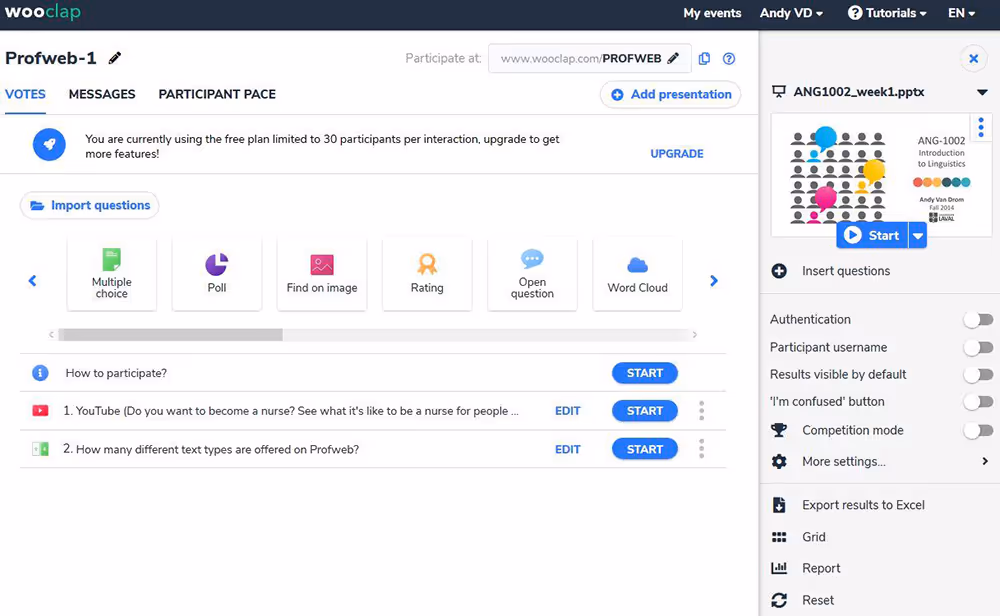
Task: Switch to the VOTES tab
Action: (26, 94)
